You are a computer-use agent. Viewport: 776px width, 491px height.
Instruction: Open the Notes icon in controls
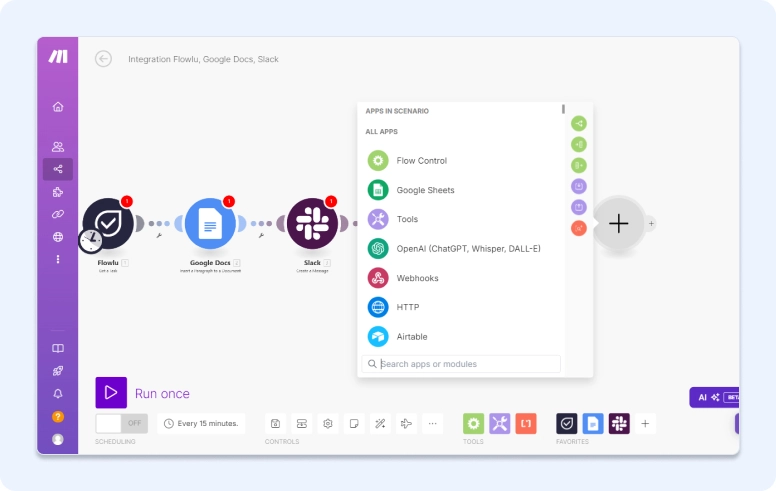tap(354, 424)
